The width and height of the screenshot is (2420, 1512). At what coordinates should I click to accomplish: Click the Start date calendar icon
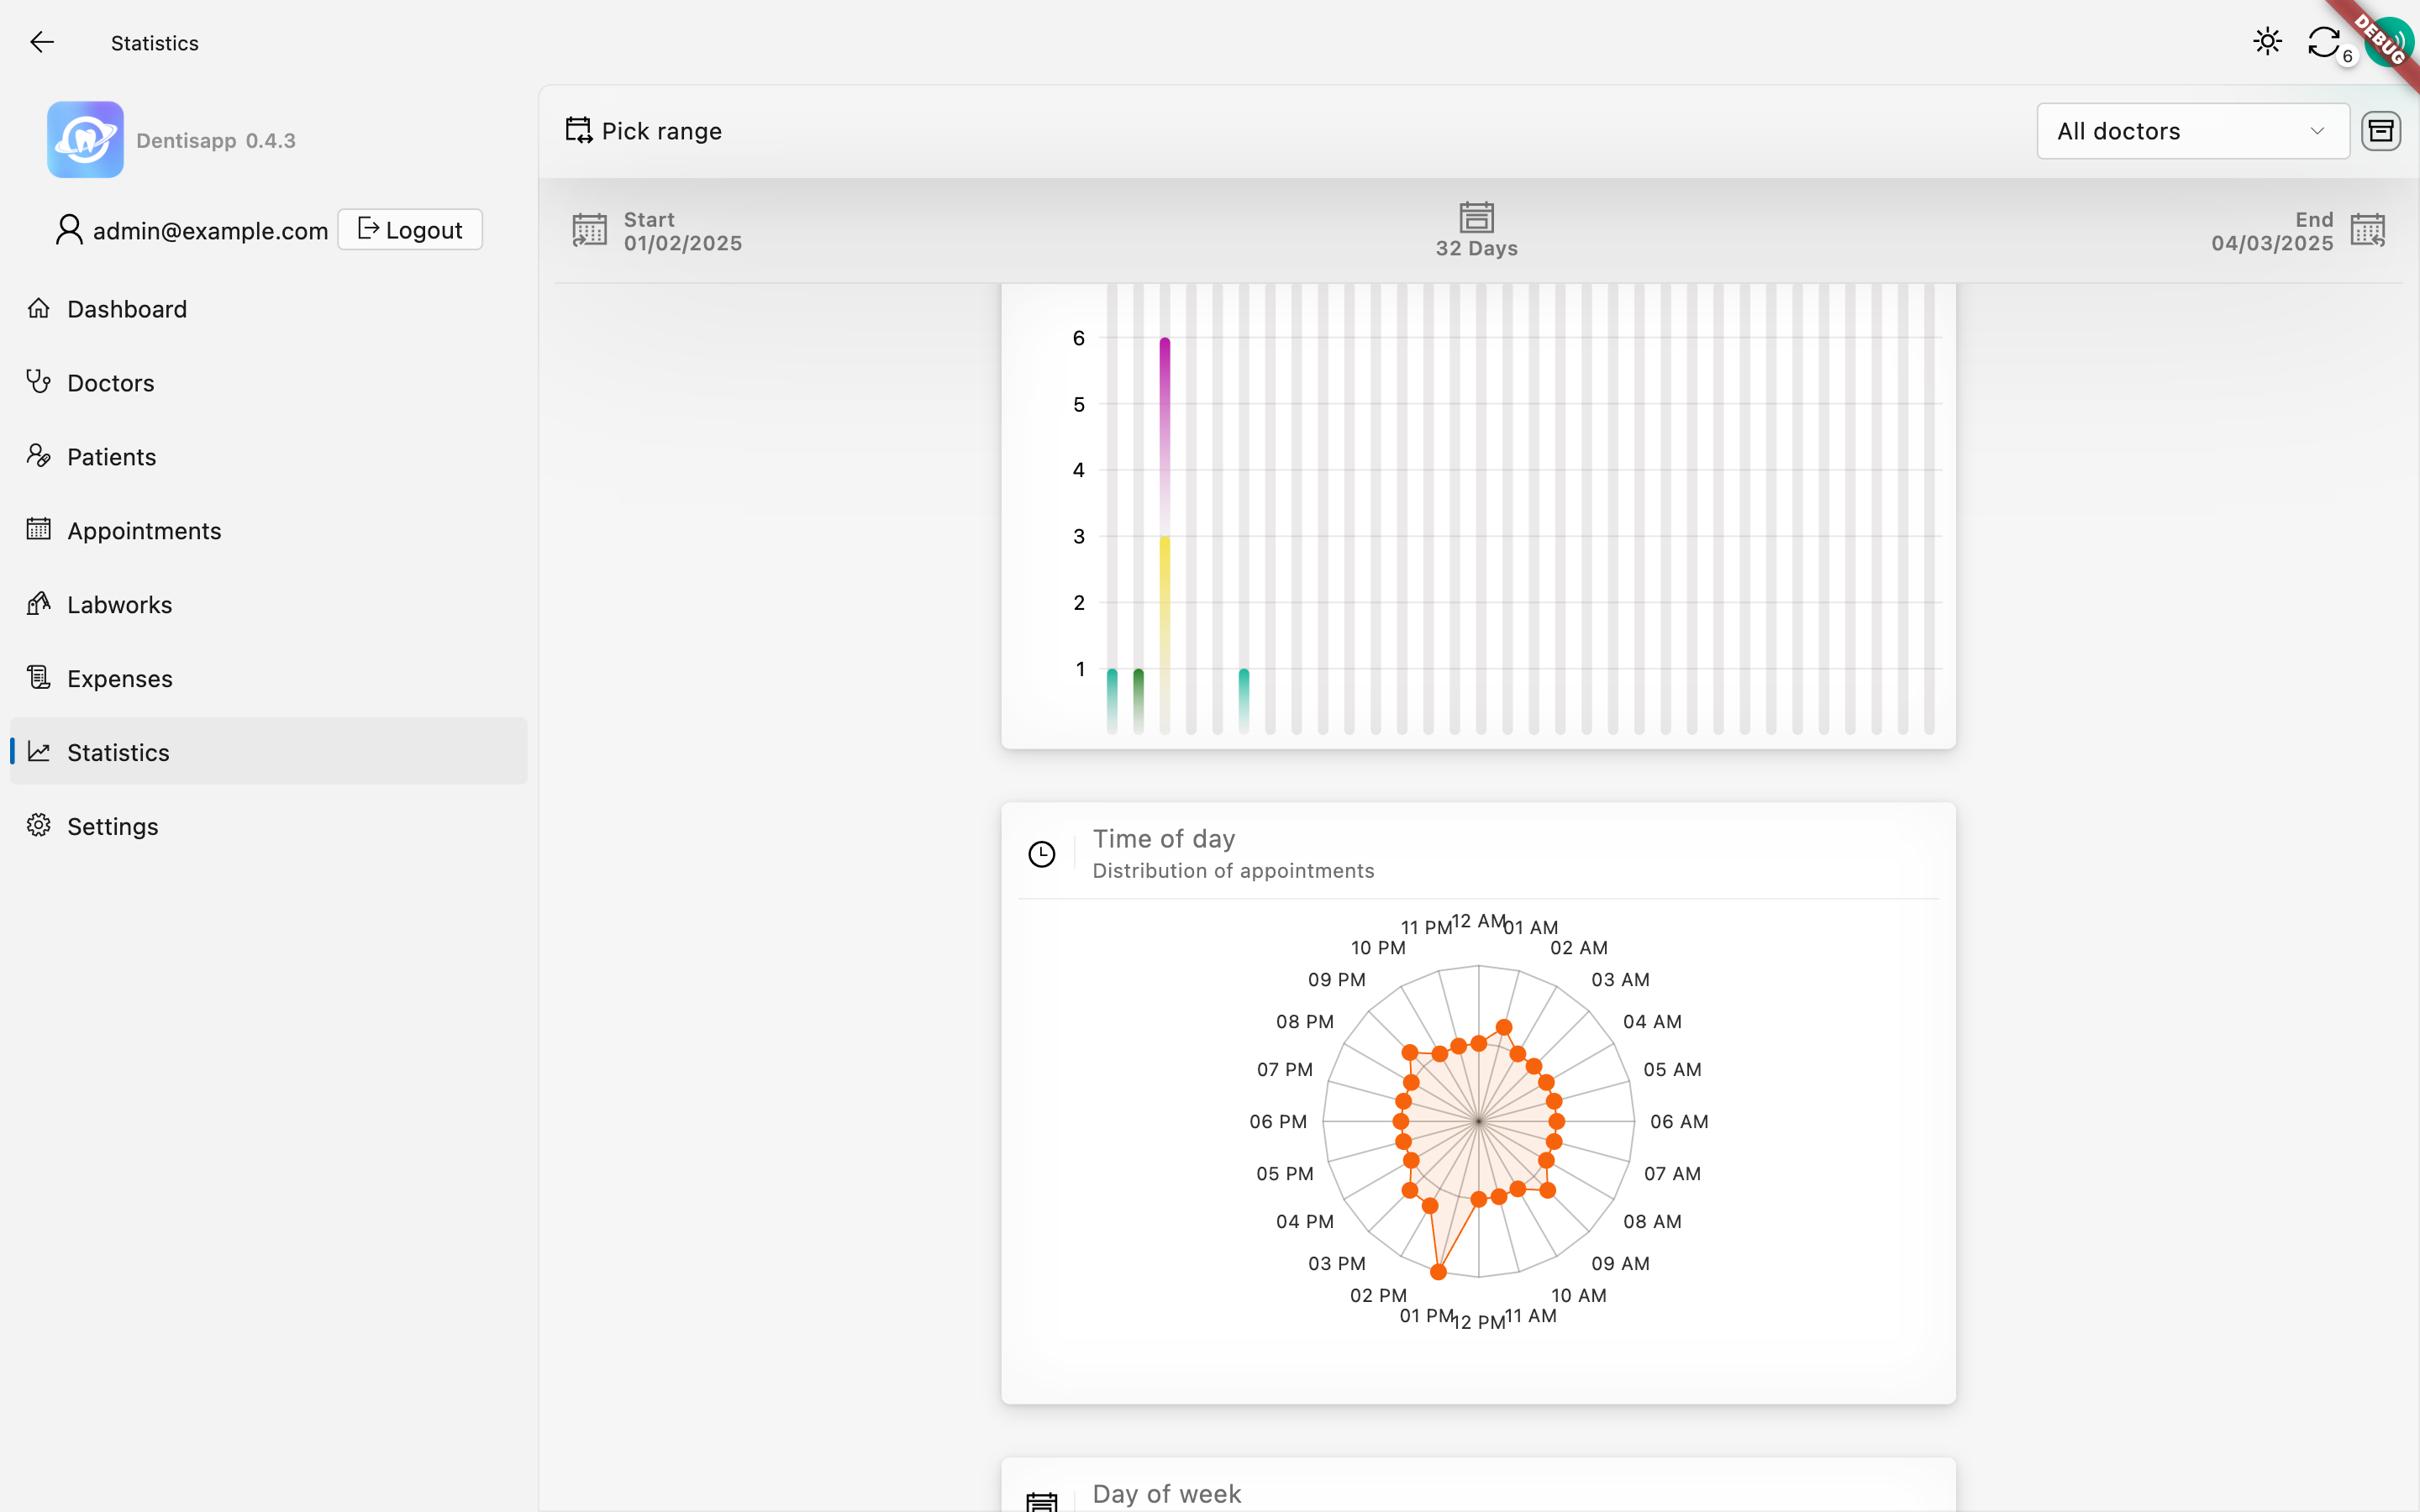tap(590, 230)
